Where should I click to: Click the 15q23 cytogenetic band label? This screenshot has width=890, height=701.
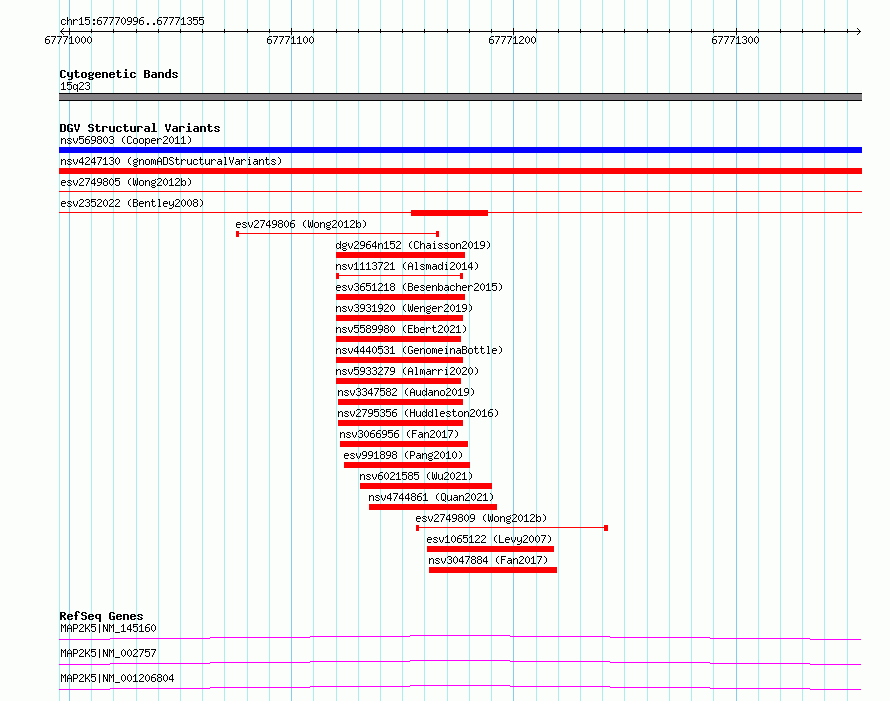point(75,86)
